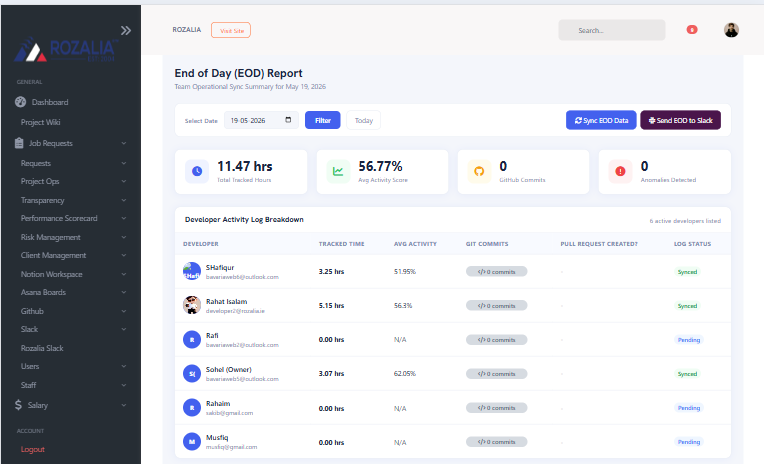The image size is (764, 464).
Task: Click Rahaim's 0 commits badge
Action: 497,408
